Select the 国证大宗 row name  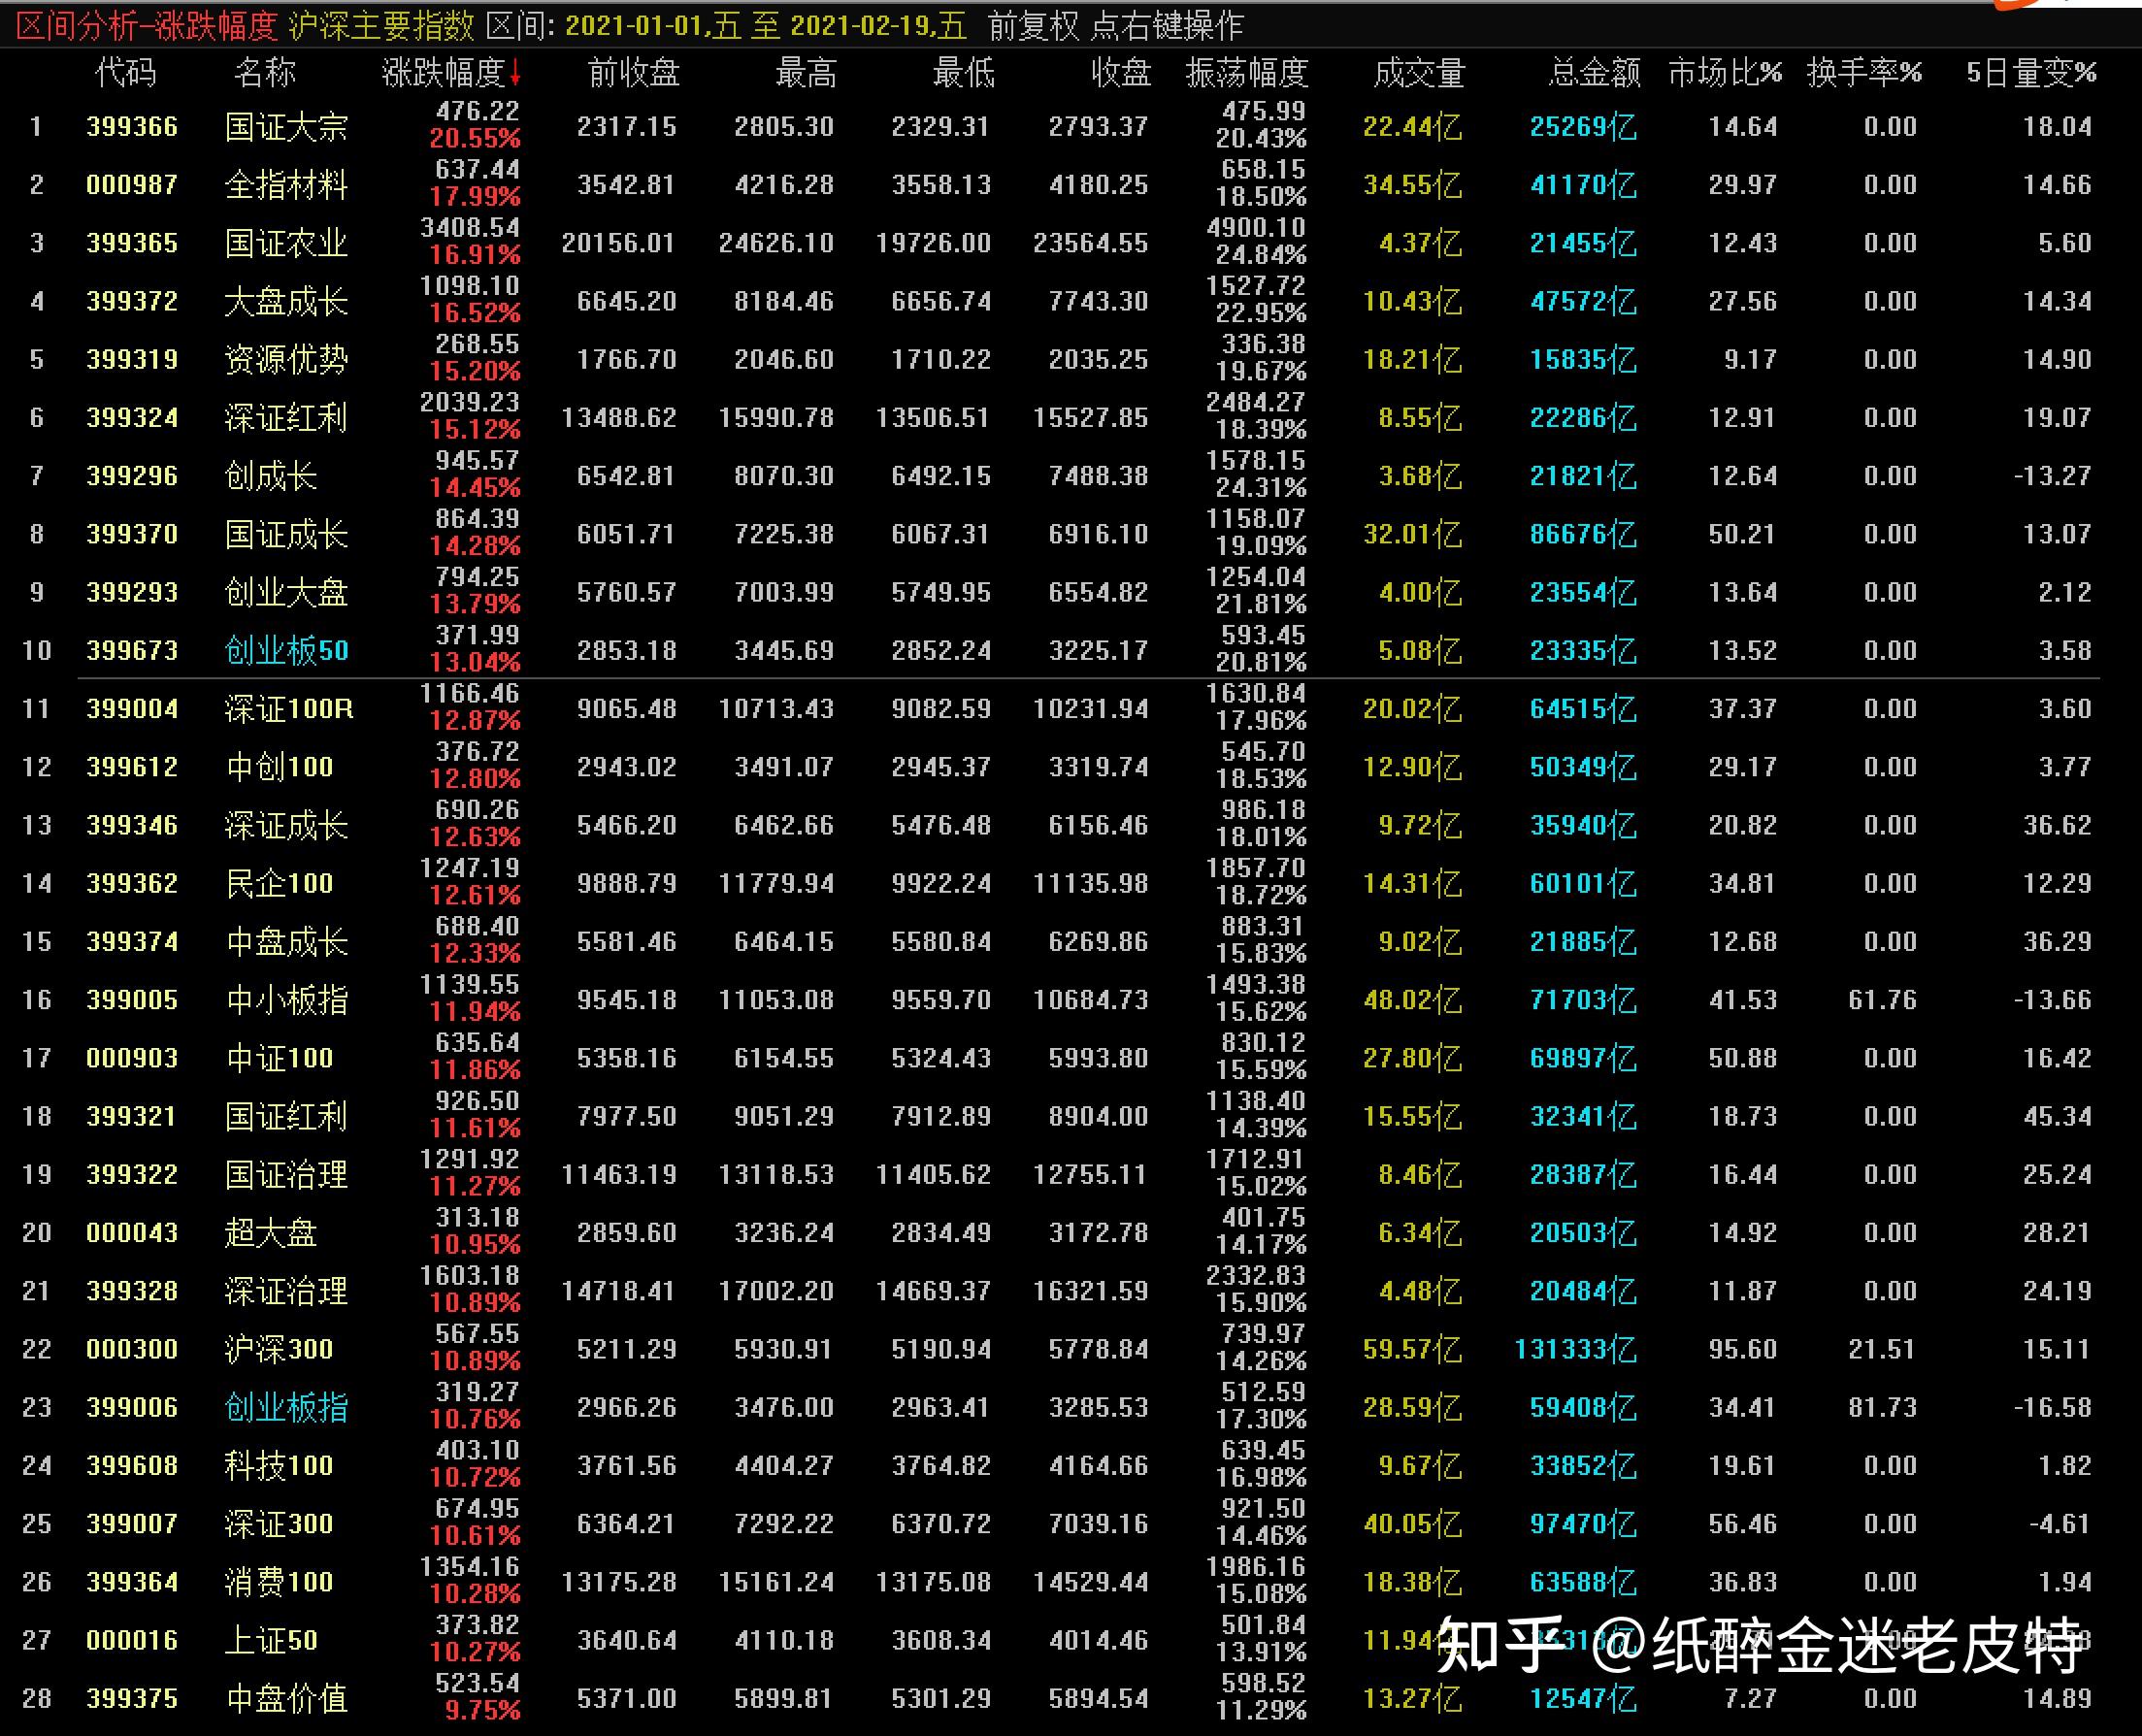pyautogui.click(x=286, y=127)
